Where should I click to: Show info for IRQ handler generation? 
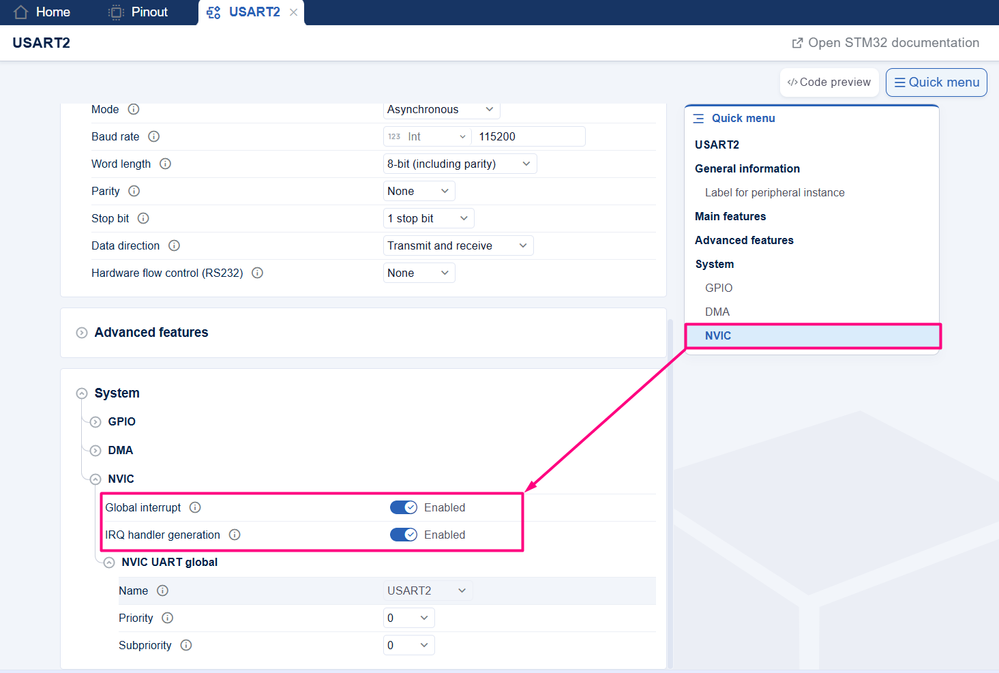[234, 535]
